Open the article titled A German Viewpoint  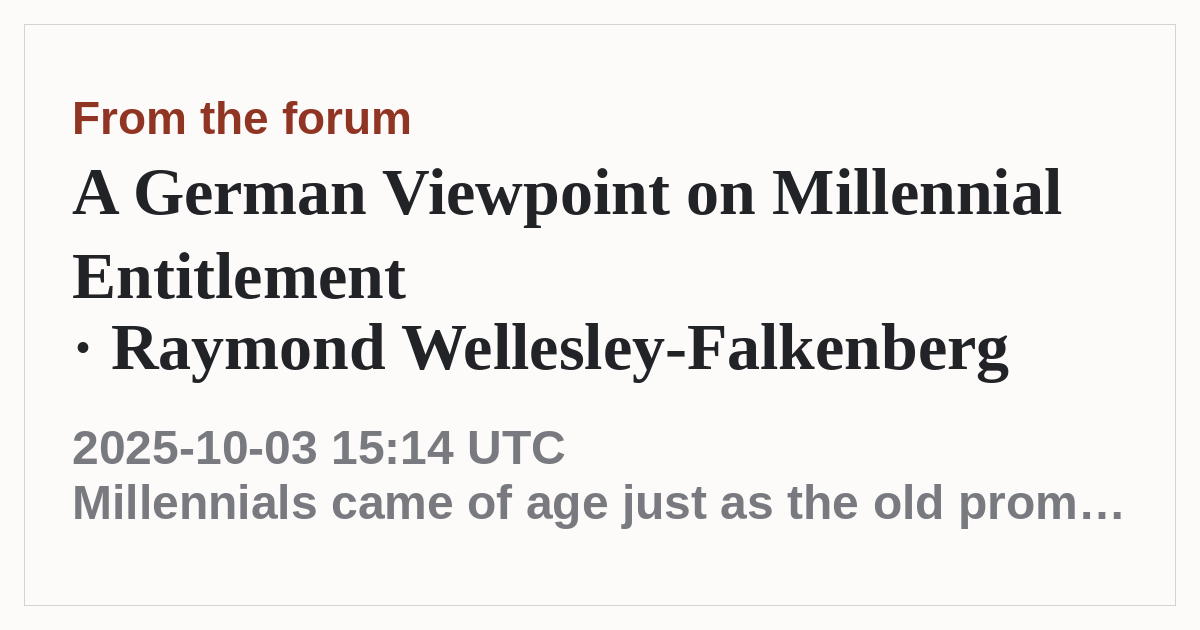pos(567,234)
